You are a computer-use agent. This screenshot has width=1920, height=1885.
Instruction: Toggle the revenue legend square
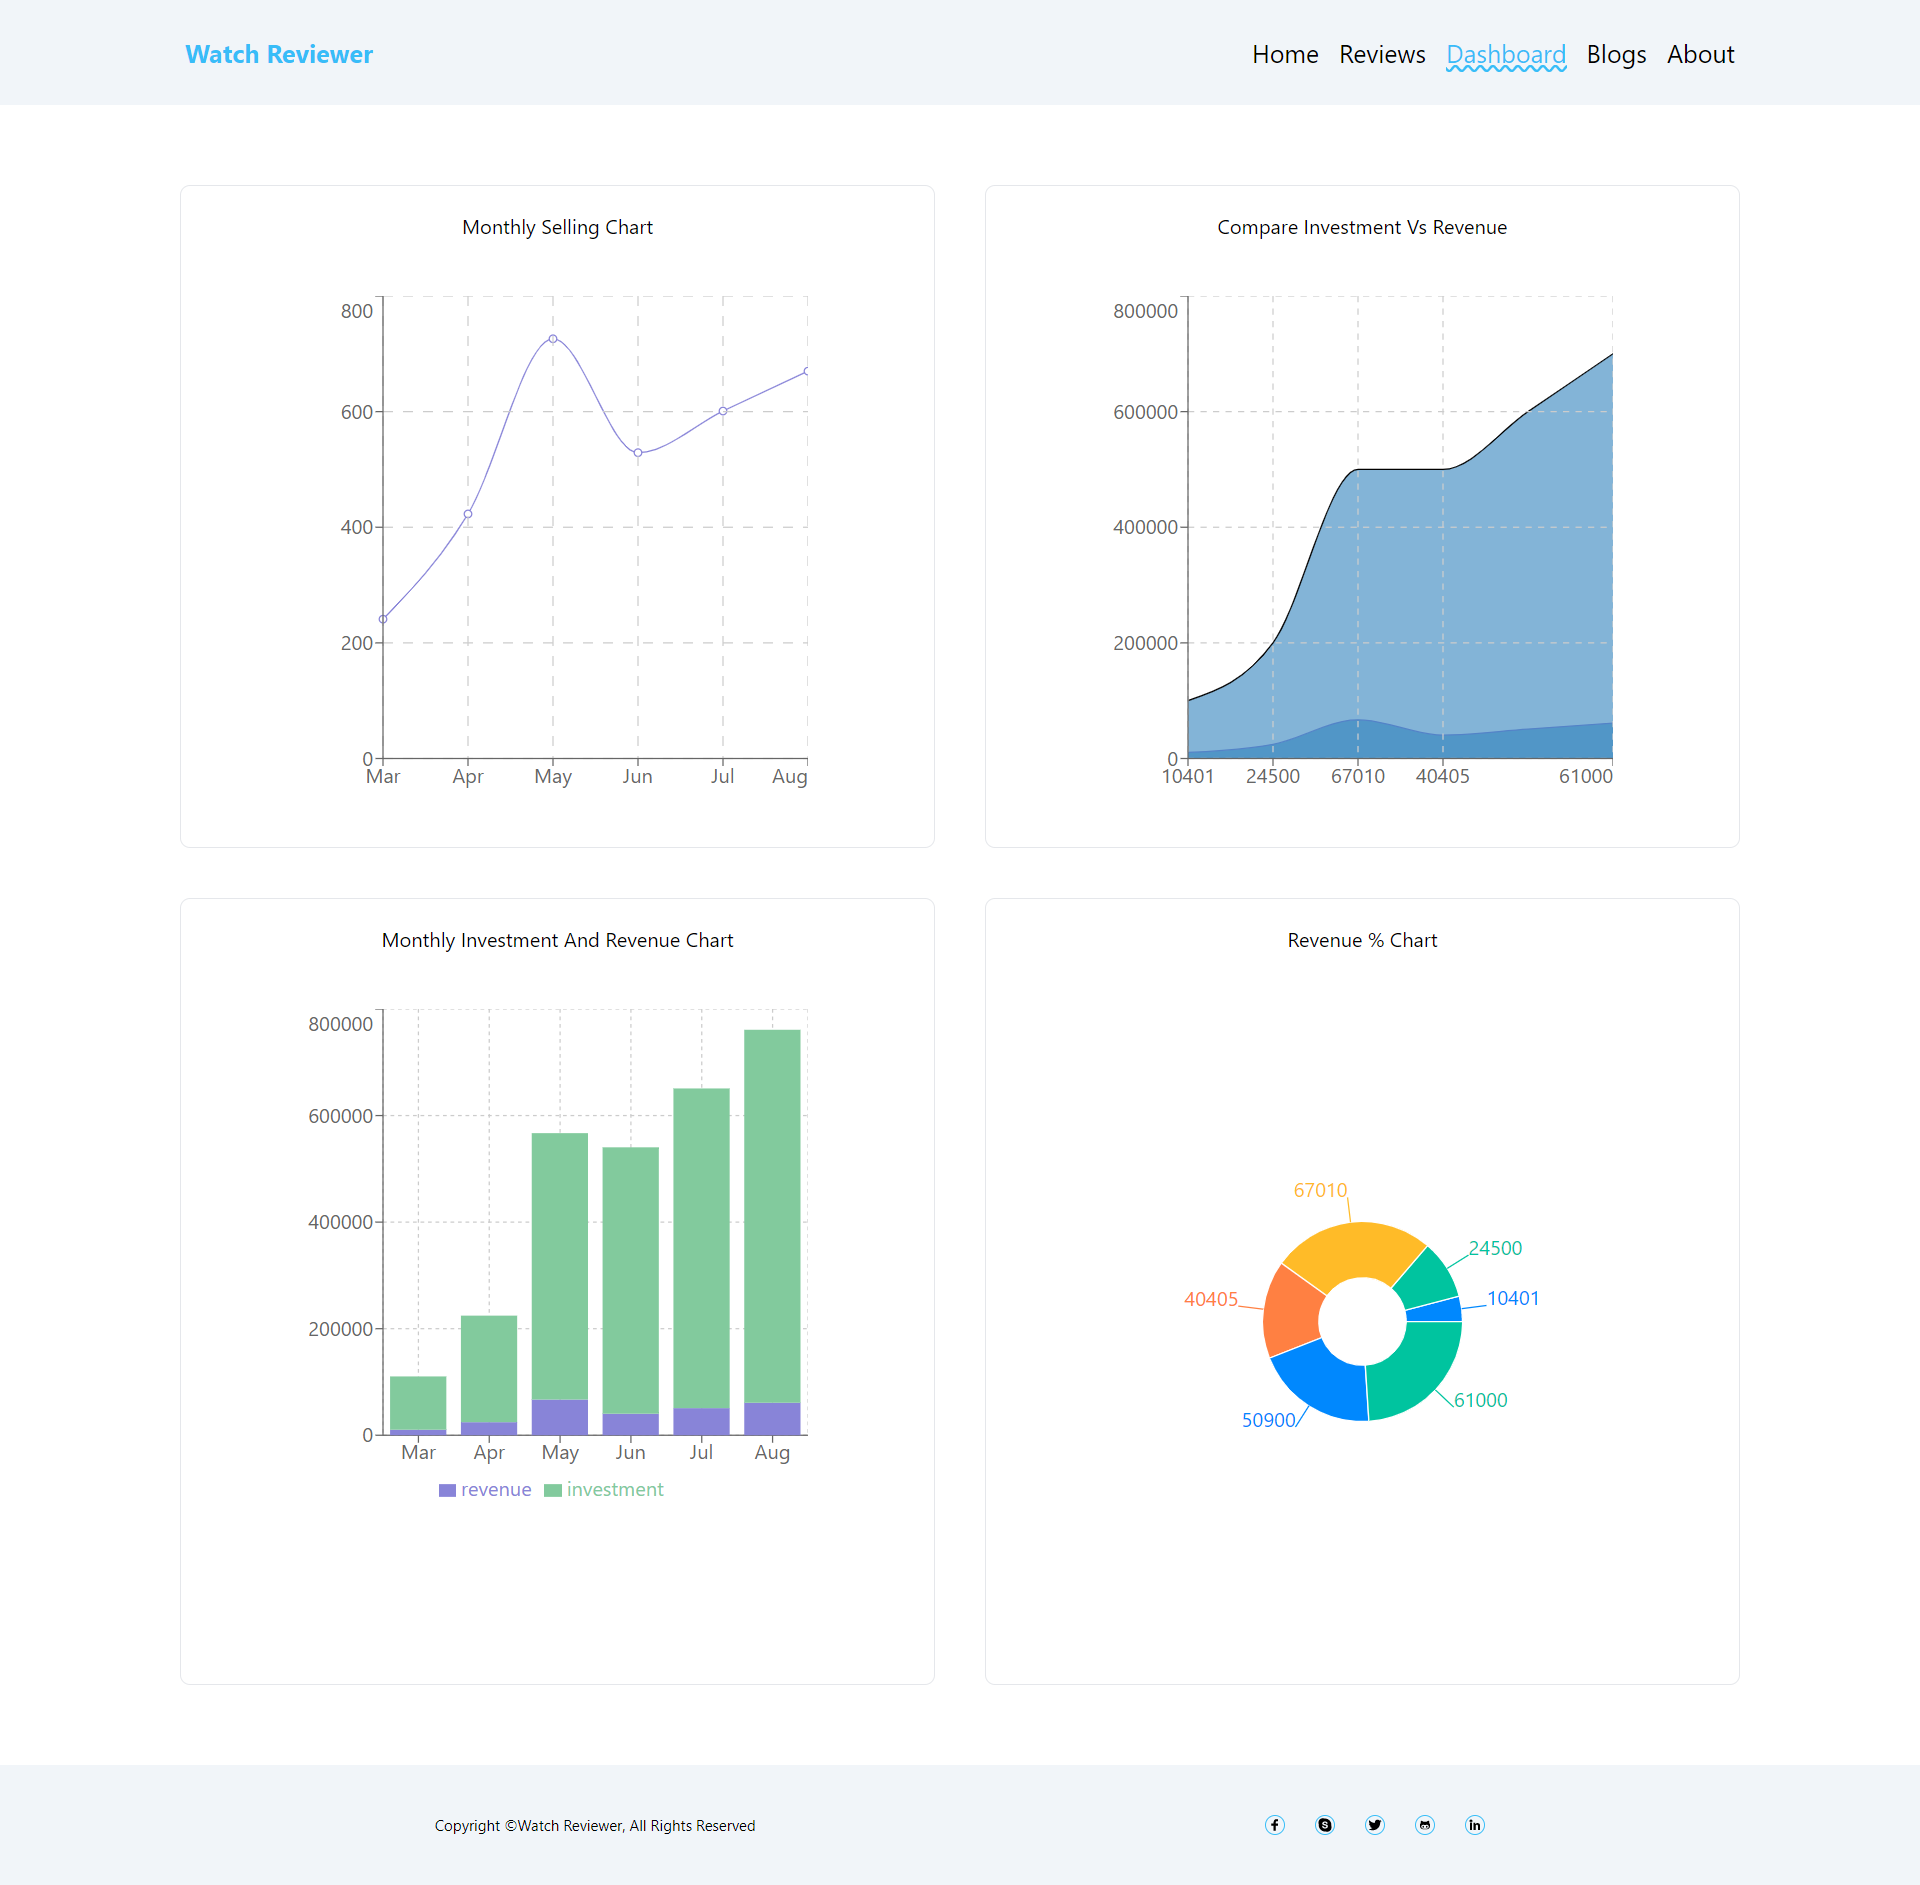[447, 1490]
